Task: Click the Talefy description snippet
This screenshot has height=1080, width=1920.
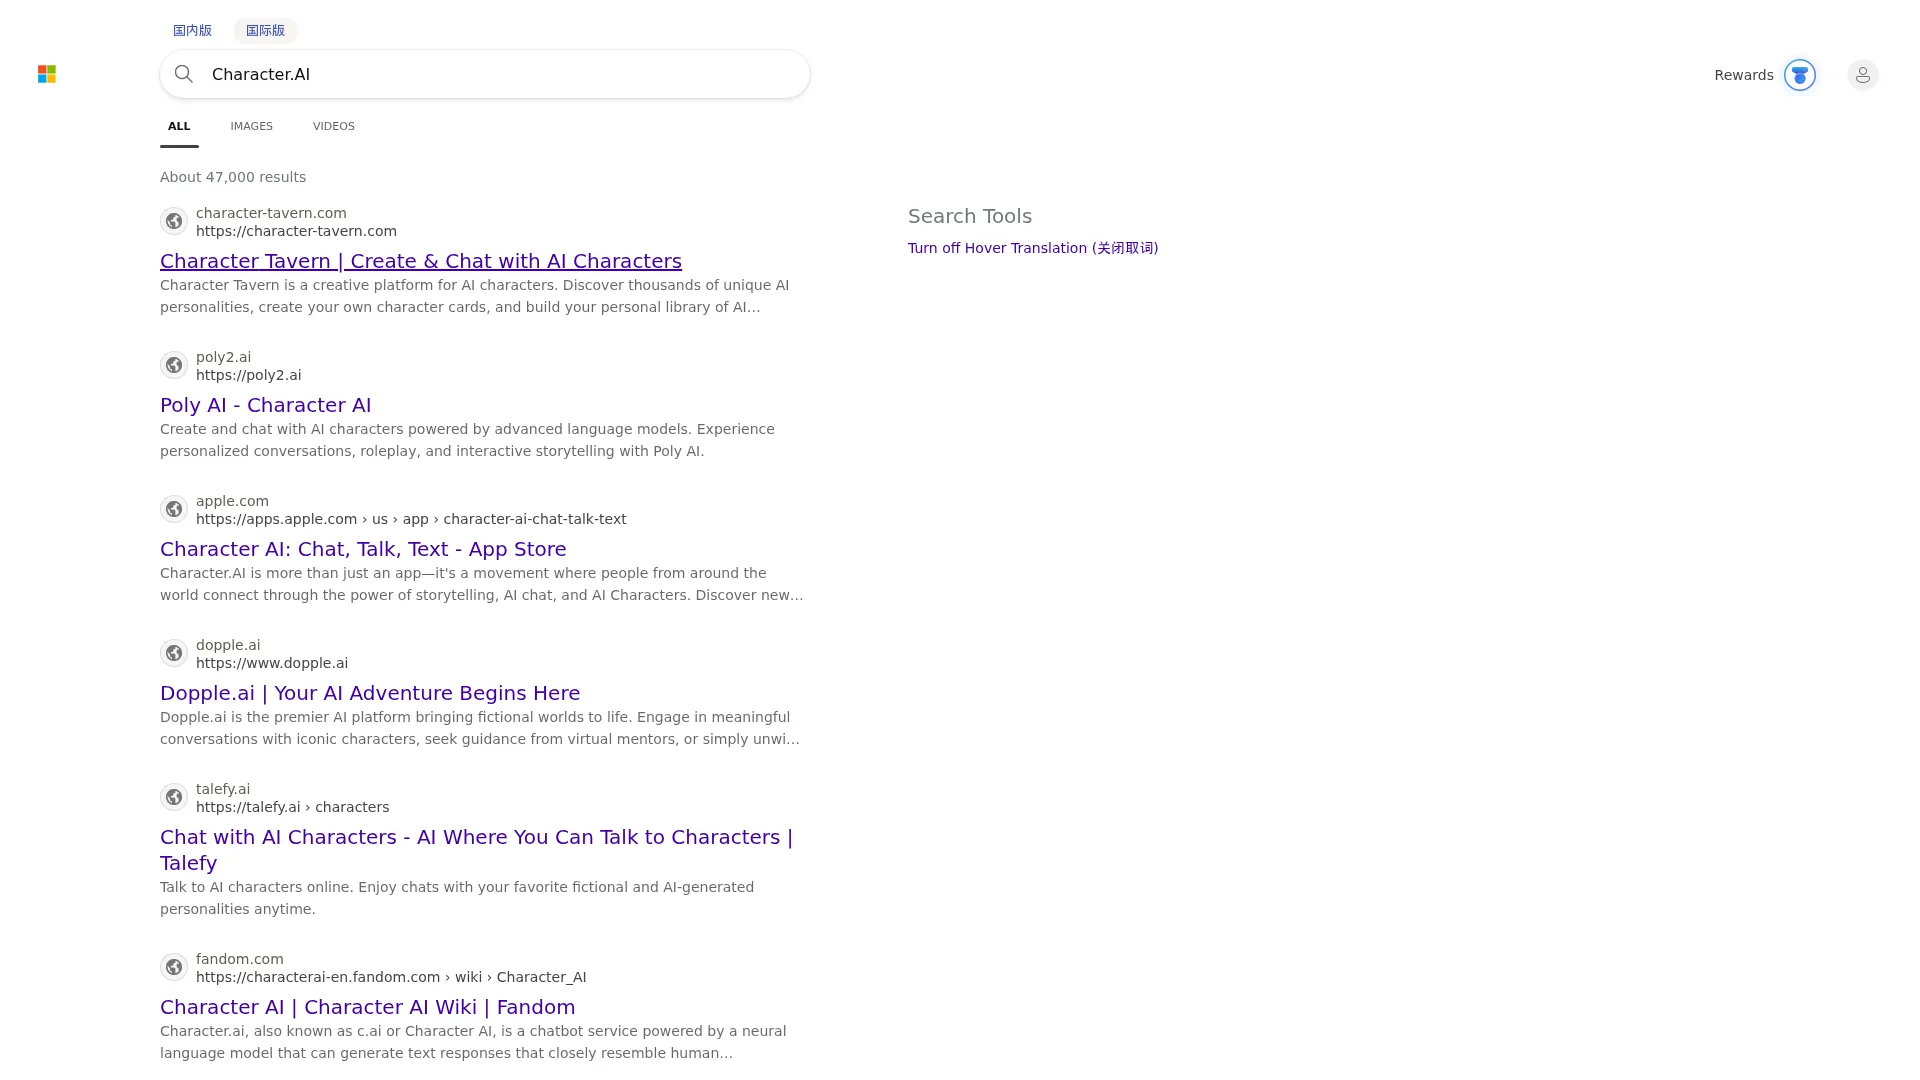Action: coord(457,898)
